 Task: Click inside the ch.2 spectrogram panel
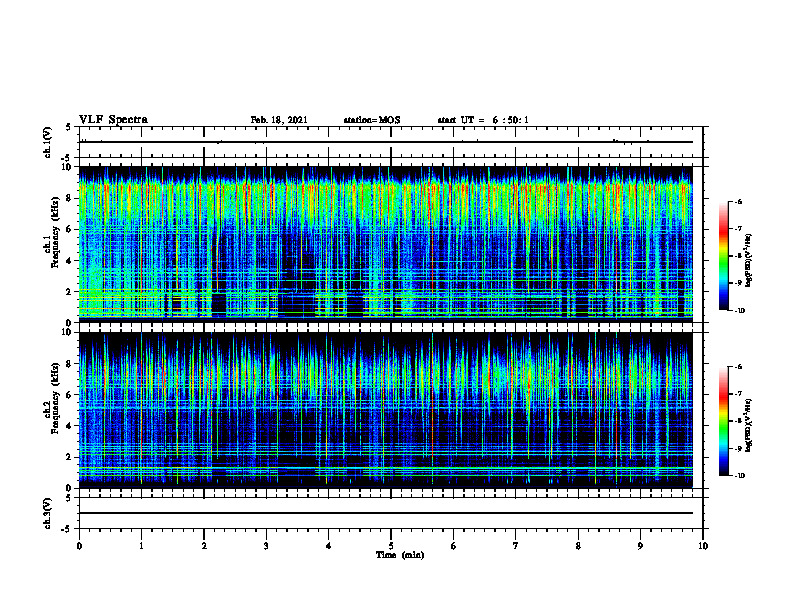(386, 410)
